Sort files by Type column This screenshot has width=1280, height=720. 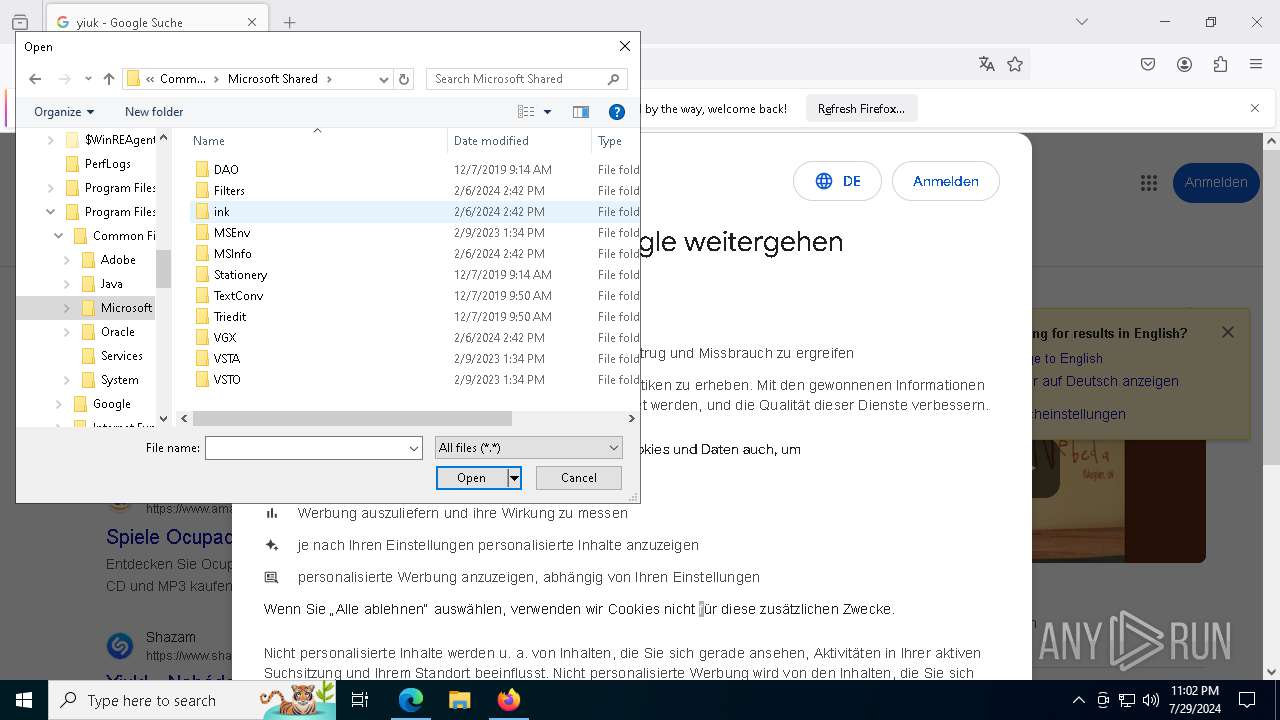(615, 141)
